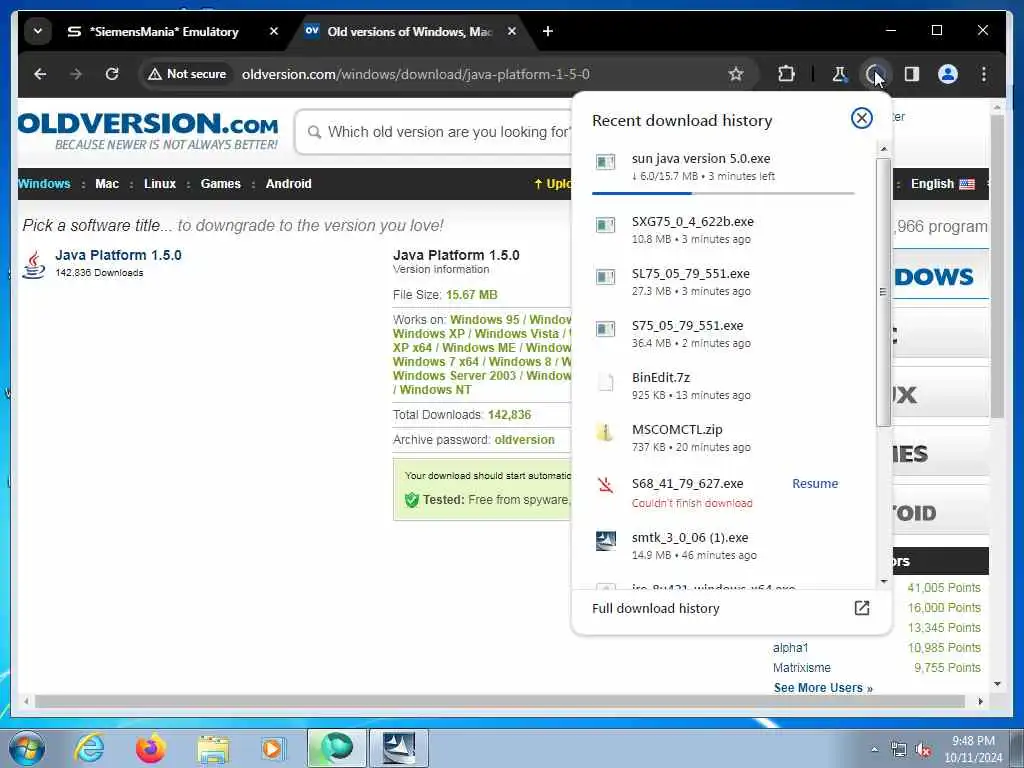Image resolution: width=1024 pixels, height=768 pixels.
Task: Click the BinEdit.7z file icon
Action: (x=606, y=381)
